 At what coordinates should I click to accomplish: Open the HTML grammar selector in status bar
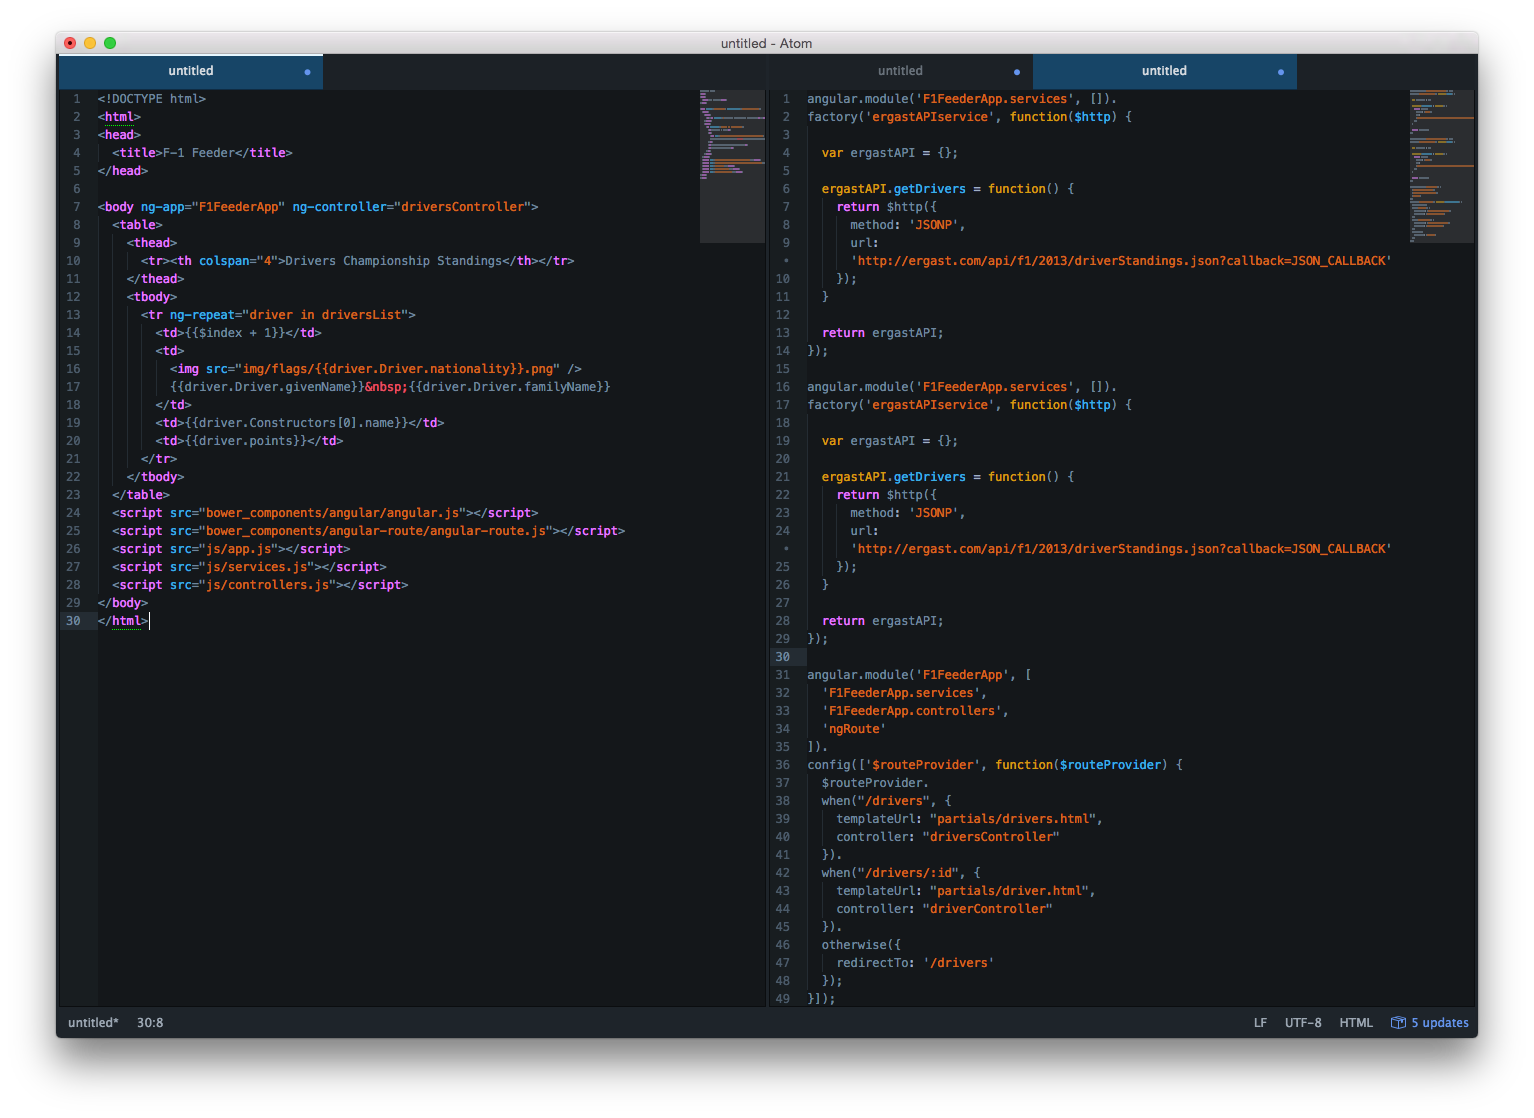pos(1355,1022)
